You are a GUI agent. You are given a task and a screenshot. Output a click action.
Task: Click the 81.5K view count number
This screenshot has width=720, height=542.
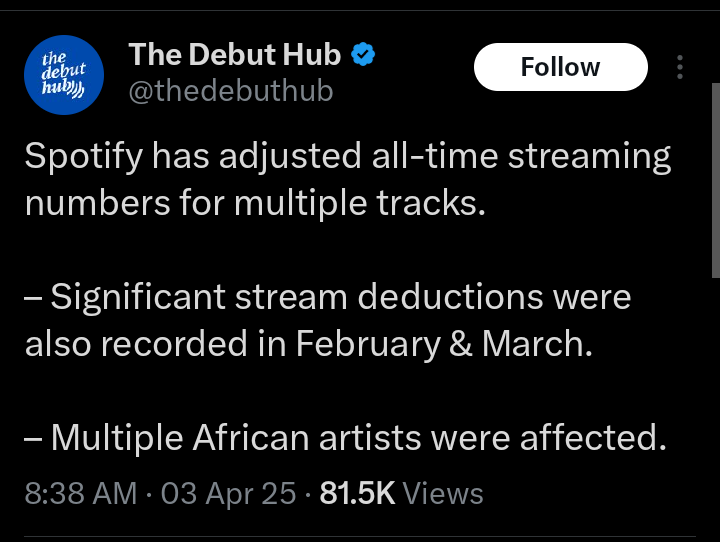(357, 493)
